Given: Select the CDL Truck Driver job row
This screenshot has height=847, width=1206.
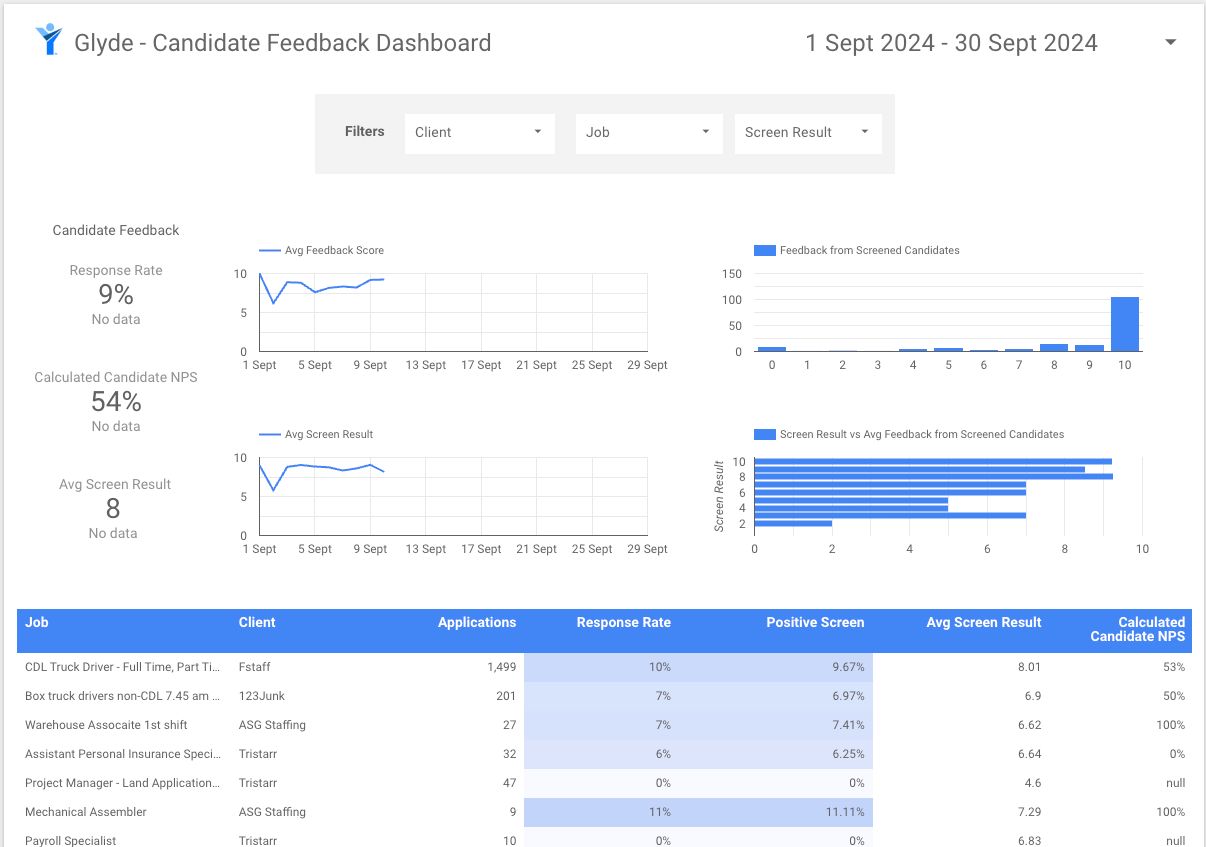Looking at the screenshot, I should click(122, 667).
